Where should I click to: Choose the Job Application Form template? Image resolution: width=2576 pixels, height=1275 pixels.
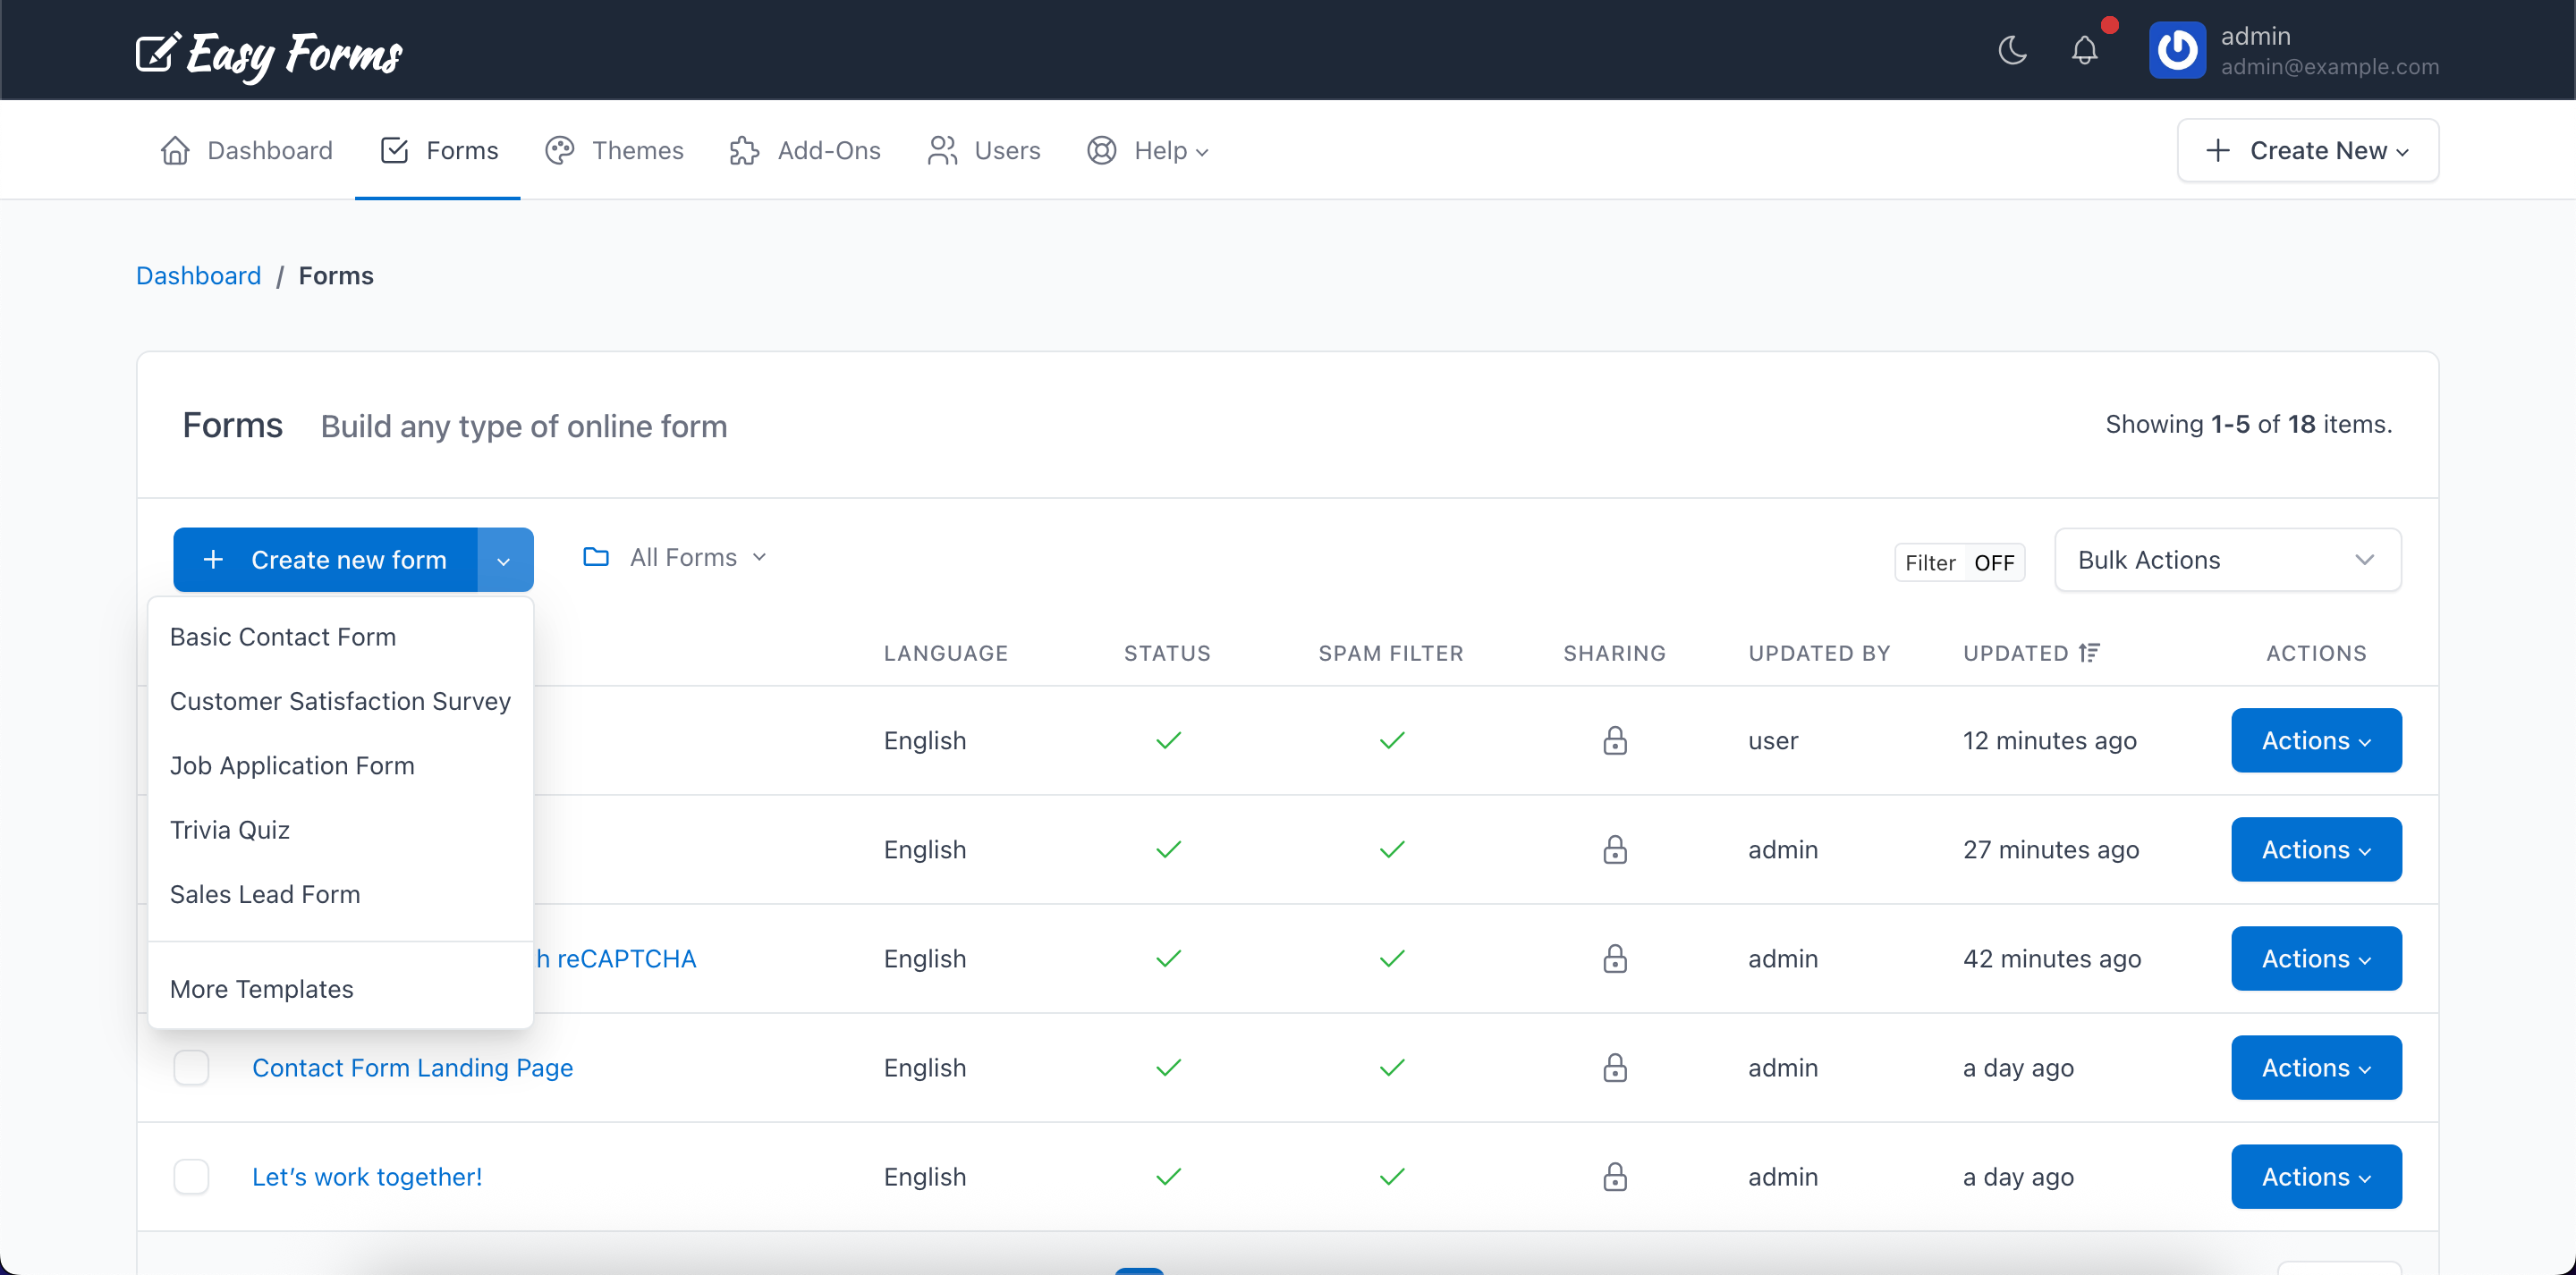[x=292, y=765]
